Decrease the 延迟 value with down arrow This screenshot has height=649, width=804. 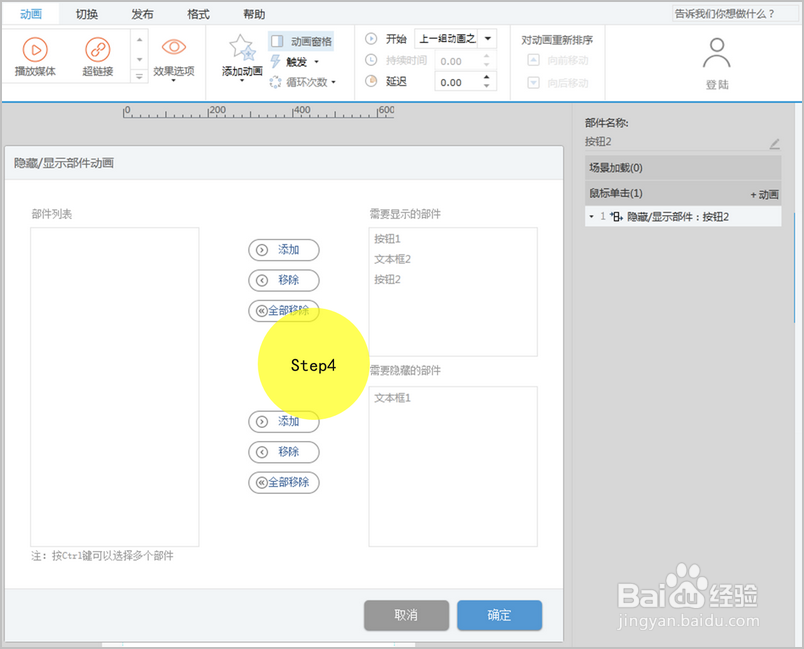(487, 86)
